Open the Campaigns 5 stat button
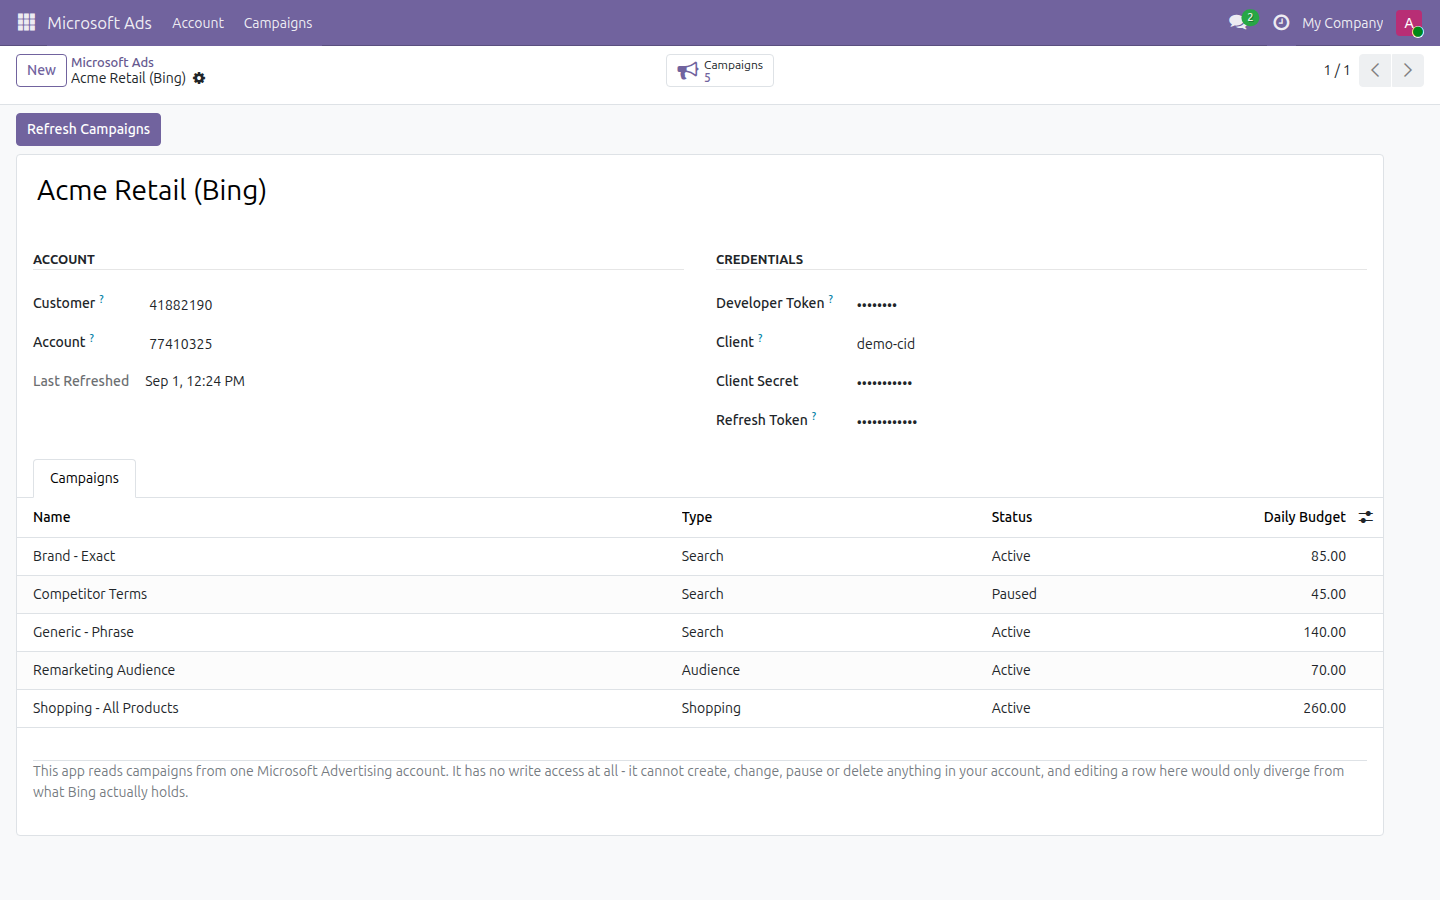Viewport: 1440px width, 900px height. [x=720, y=70]
